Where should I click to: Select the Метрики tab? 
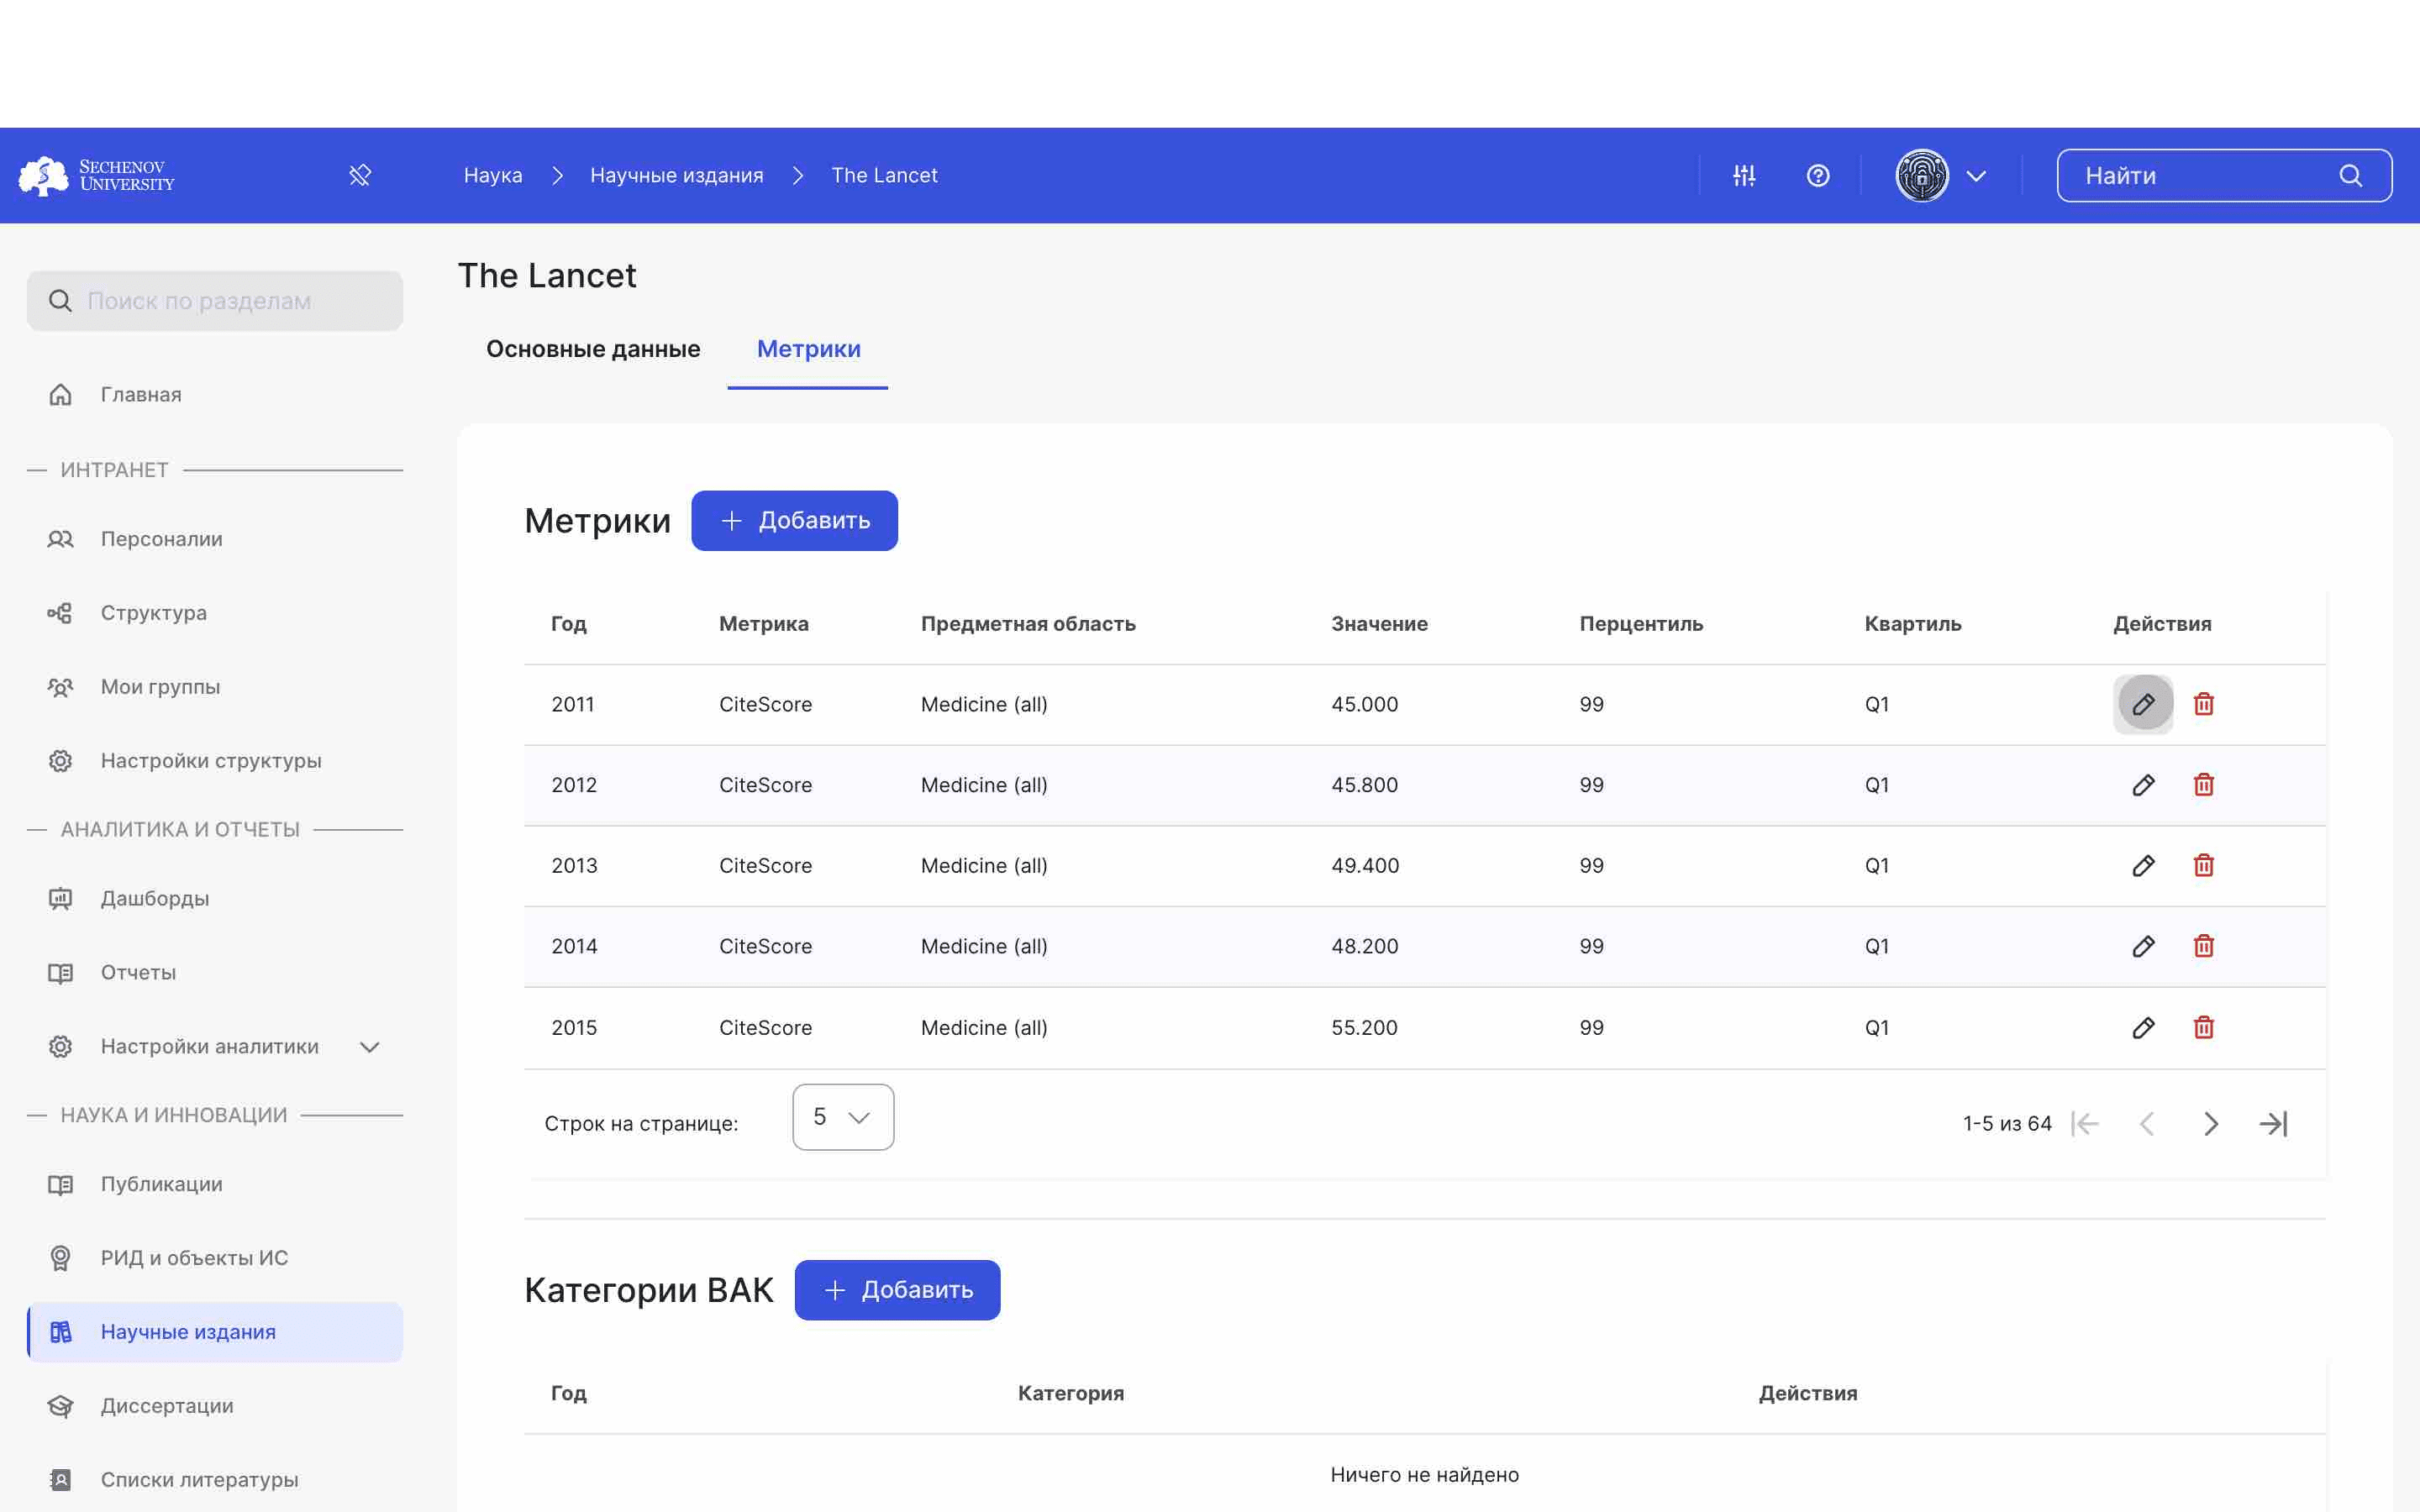(x=808, y=349)
